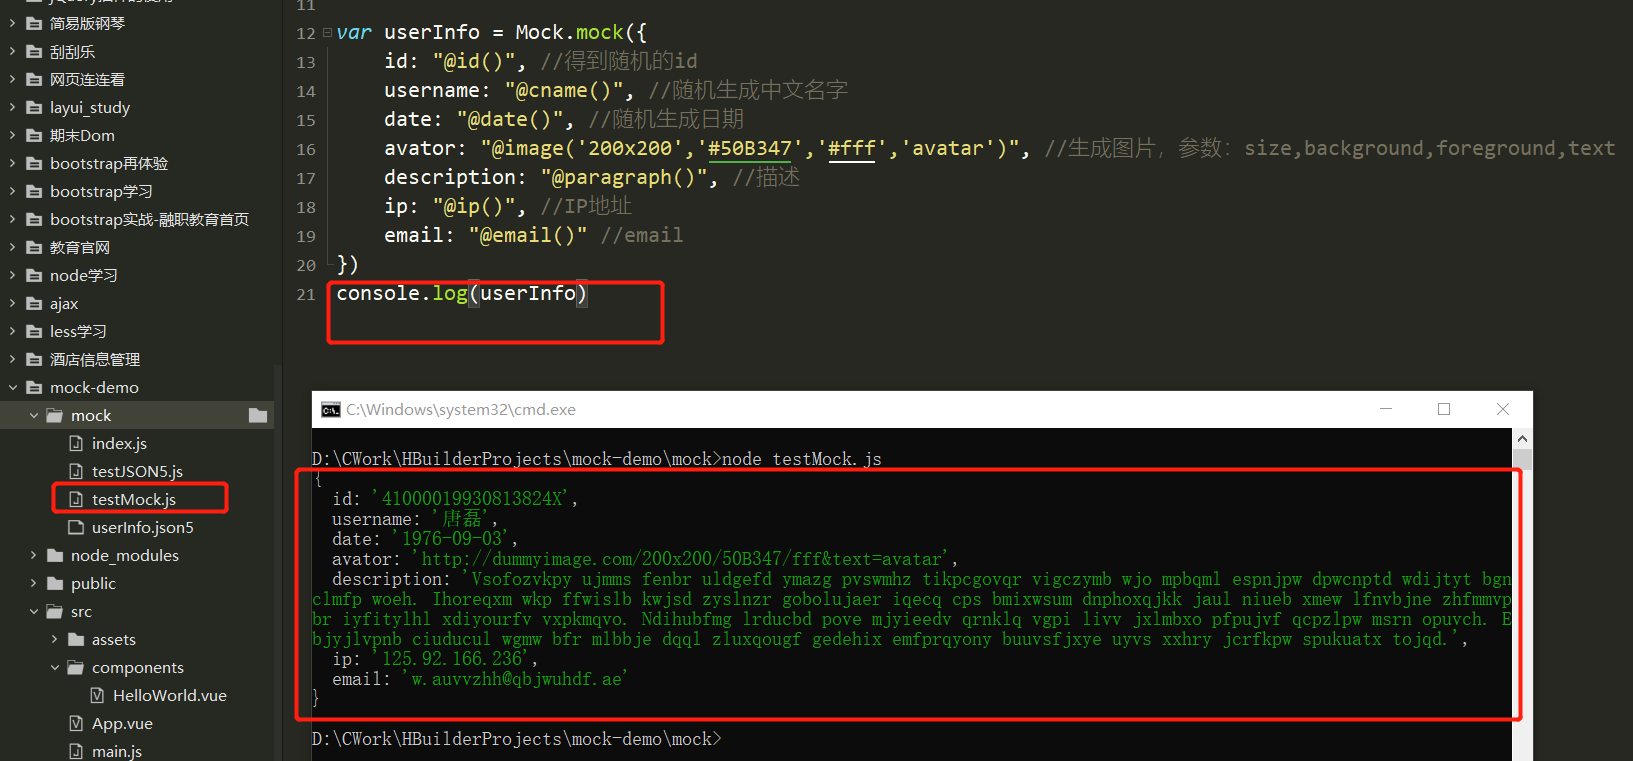Click the userInfo.json5 file icon
Screen dimensions: 1633x761
tap(76, 527)
